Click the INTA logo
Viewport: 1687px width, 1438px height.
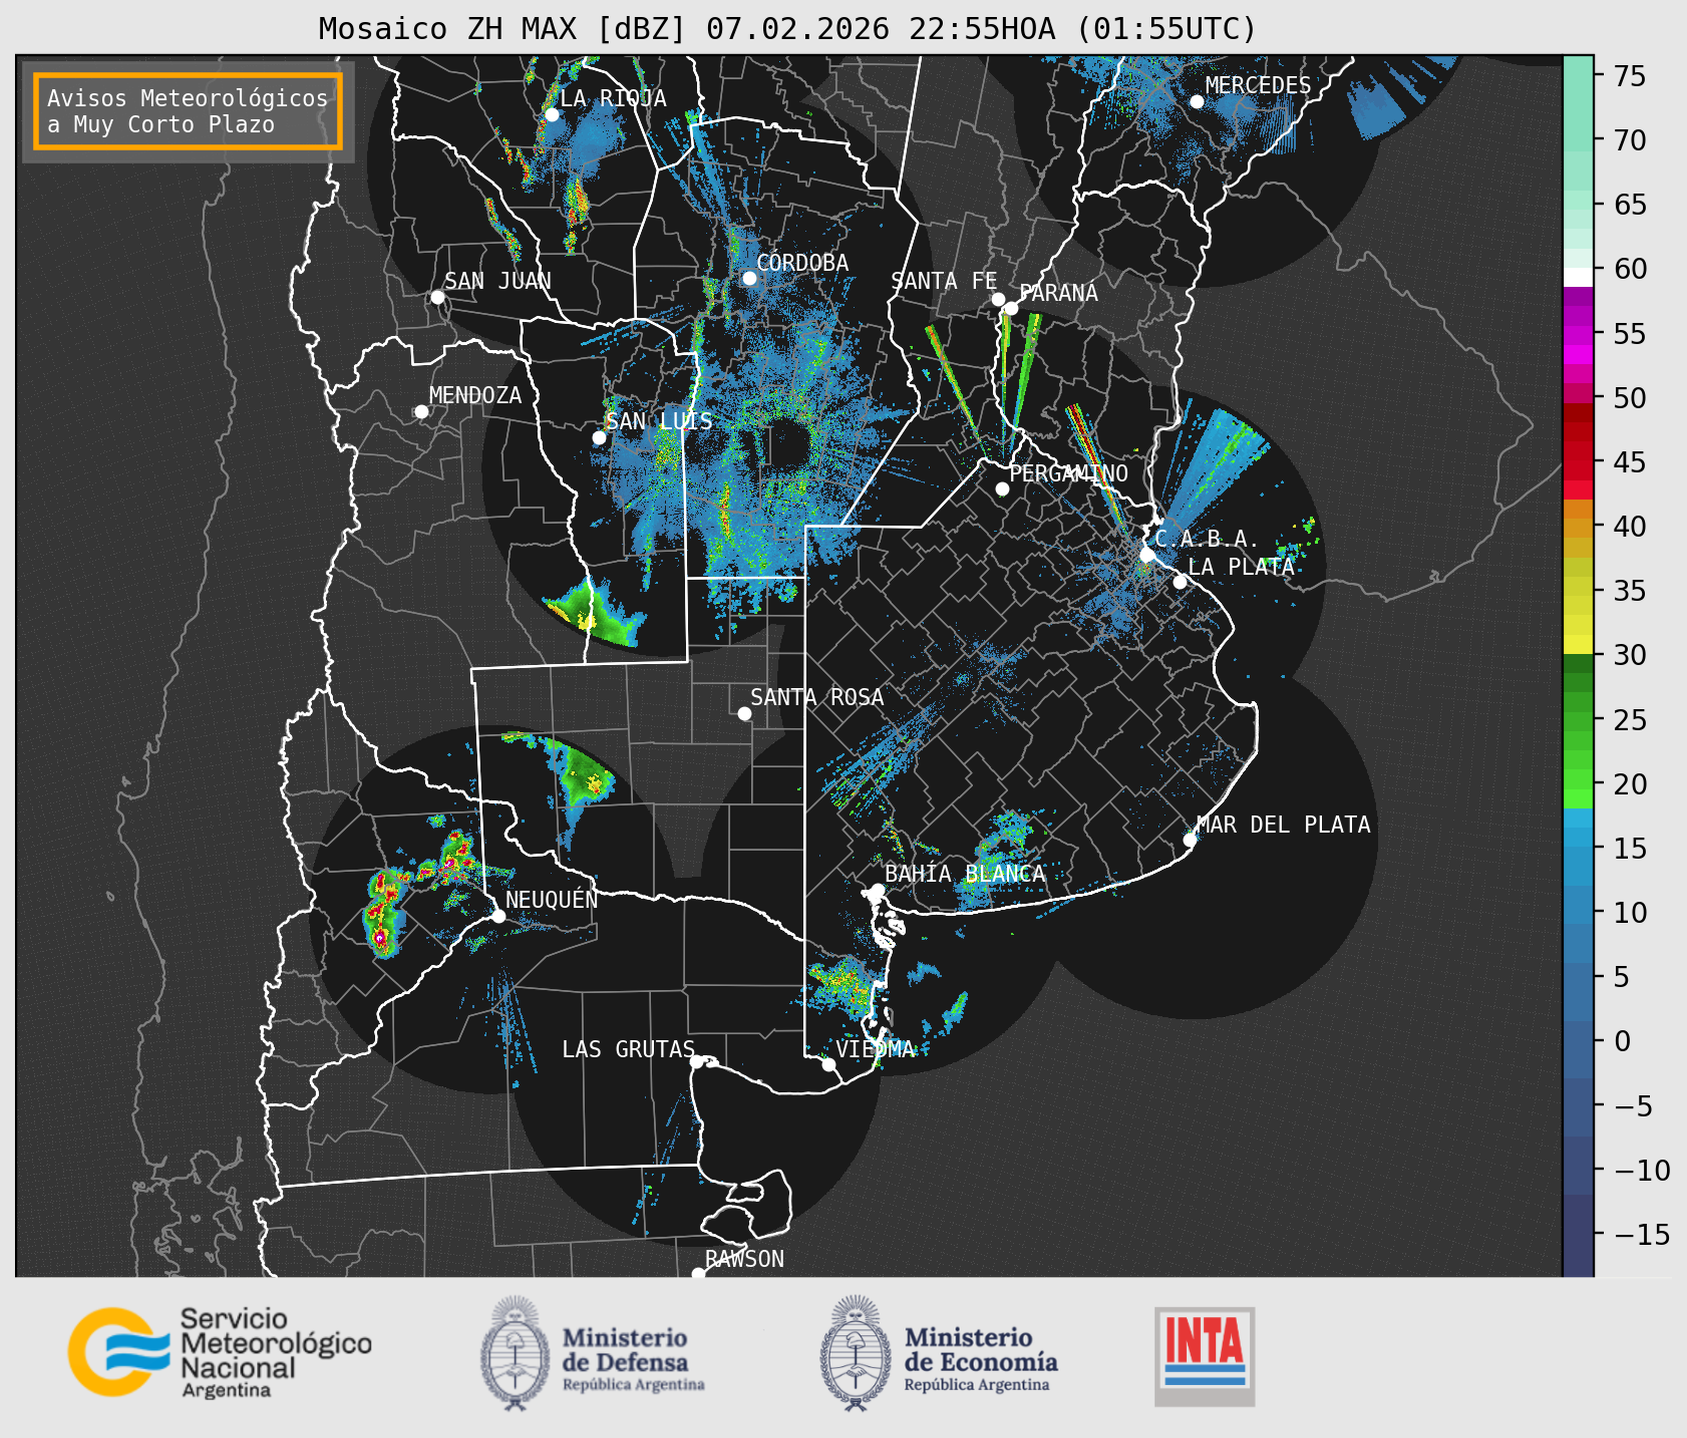pyautogui.click(x=1204, y=1355)
